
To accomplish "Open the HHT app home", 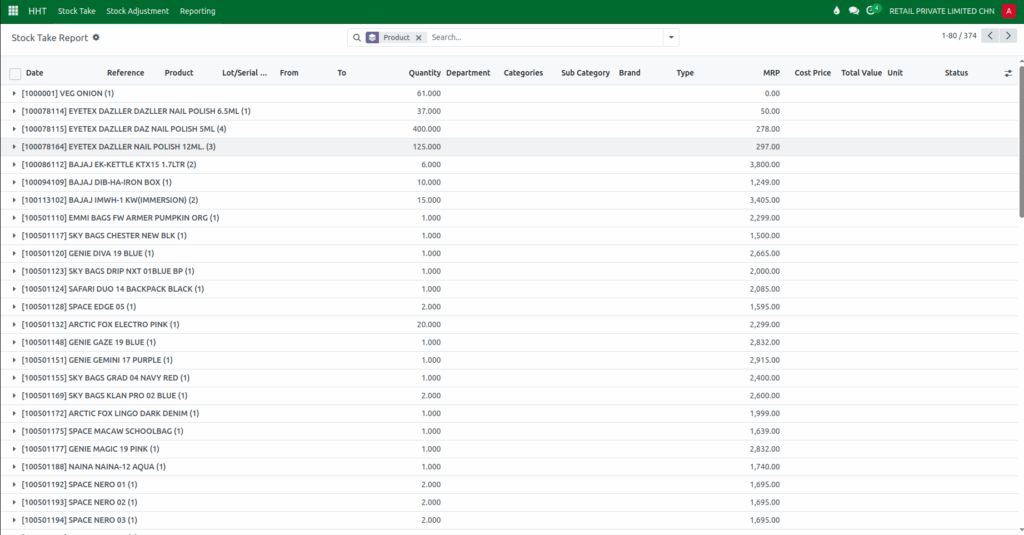I will pos(37,11).
